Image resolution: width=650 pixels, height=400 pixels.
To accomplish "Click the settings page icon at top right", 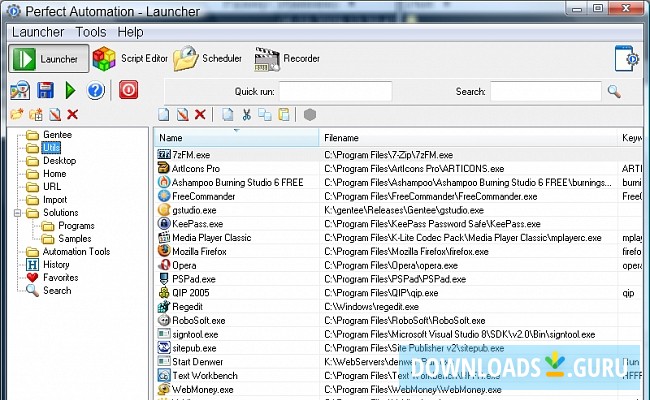I will coord(626,59).
